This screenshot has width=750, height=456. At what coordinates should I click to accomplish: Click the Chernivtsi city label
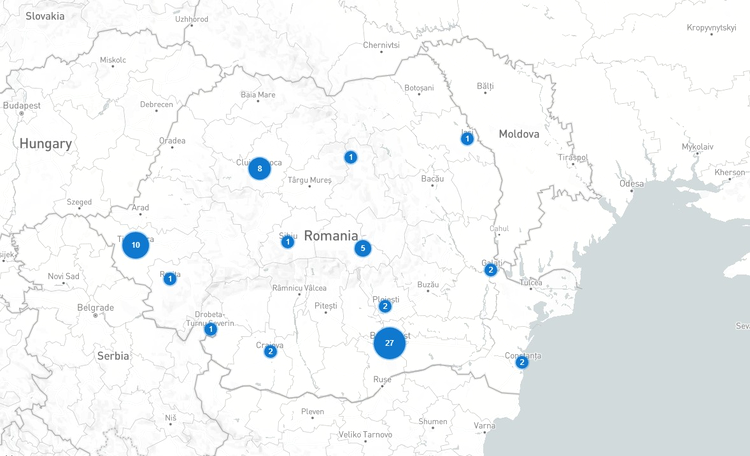(x=381, y=45)
